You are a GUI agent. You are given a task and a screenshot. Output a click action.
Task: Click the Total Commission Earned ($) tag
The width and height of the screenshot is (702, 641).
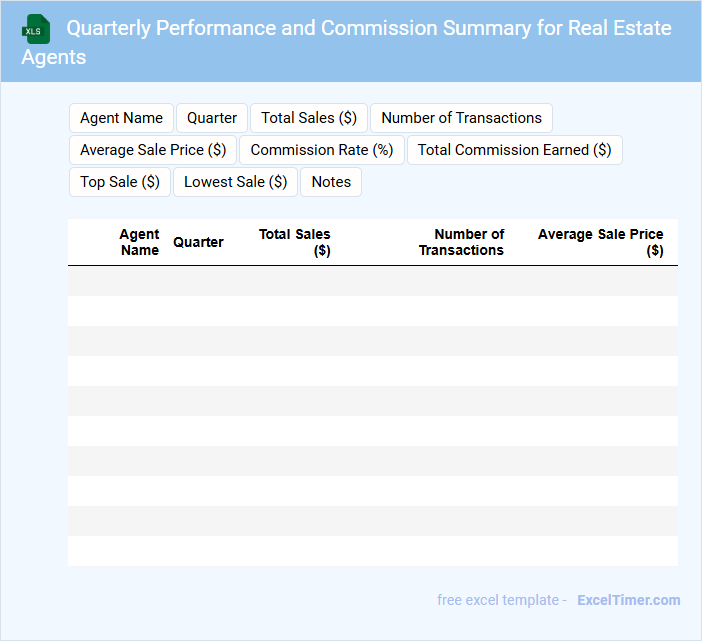pos(514,150)
